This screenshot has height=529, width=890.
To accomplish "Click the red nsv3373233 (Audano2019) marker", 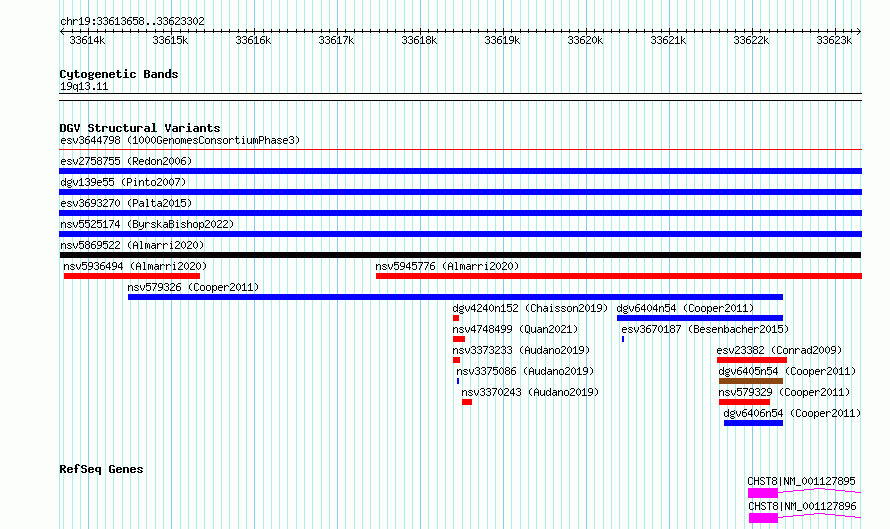I will 456,360.
